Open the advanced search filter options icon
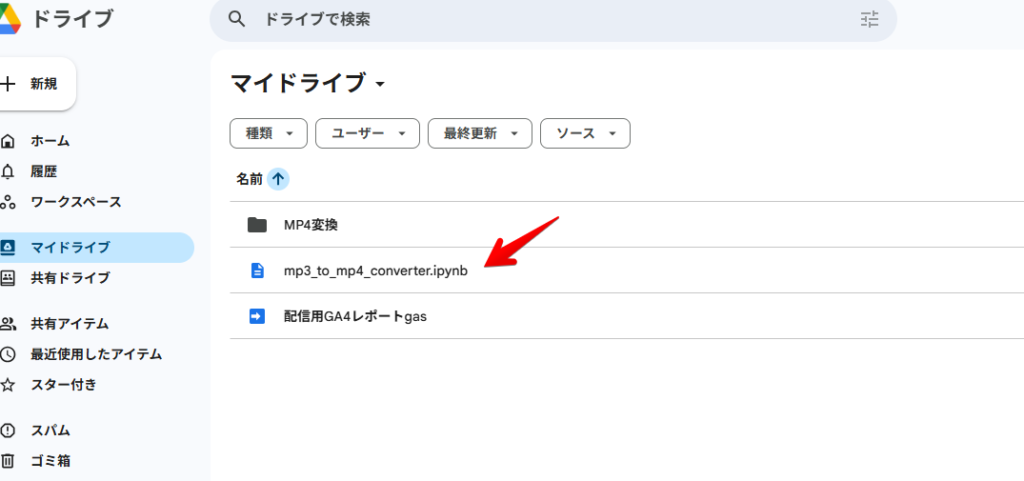 pyautogui.click(x=869, y=19)
